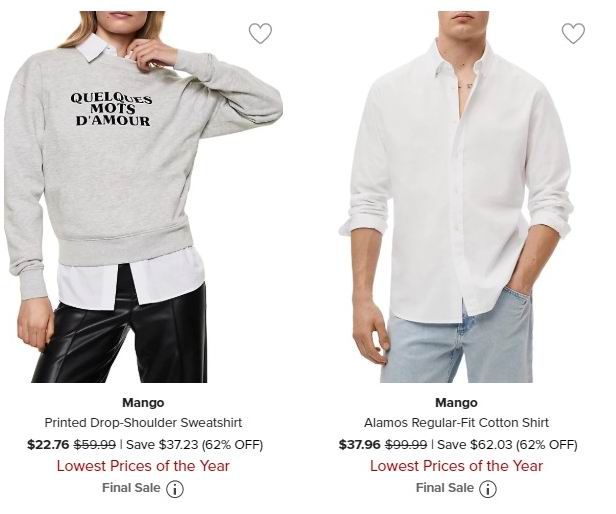The image size is (616, 514).
Task: Favorite the Printed Drop-Shoulder Sweatshirt with heart icon
Action: pos(260,33)
